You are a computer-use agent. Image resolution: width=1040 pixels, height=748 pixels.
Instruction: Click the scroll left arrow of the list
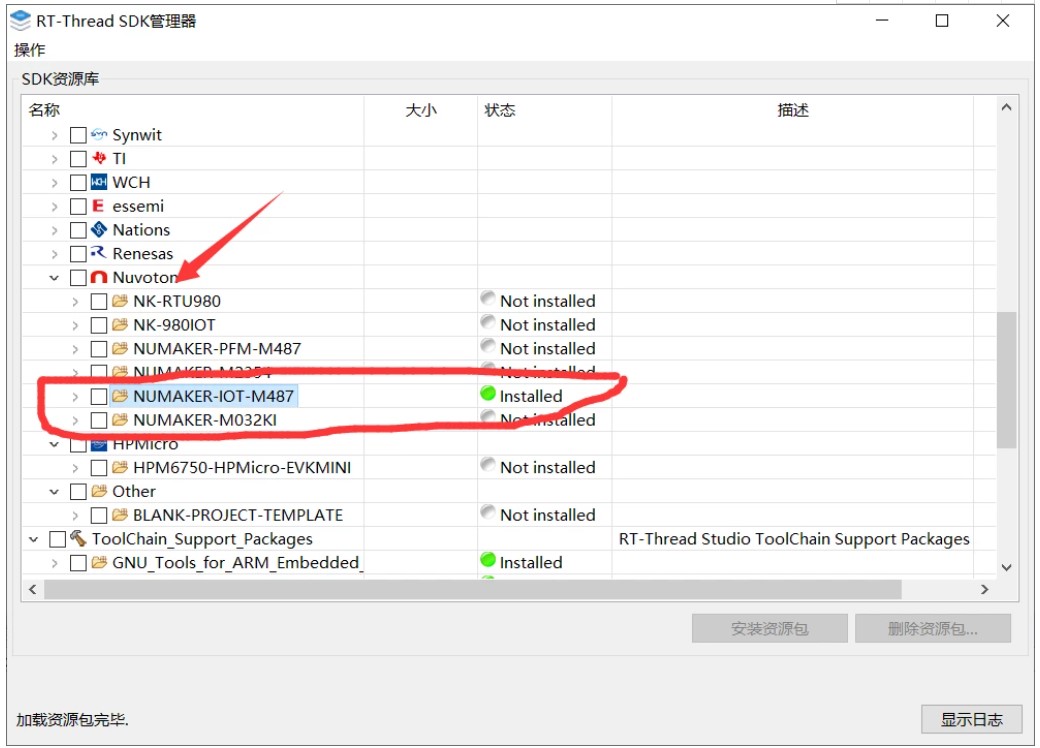coord(32,590)
